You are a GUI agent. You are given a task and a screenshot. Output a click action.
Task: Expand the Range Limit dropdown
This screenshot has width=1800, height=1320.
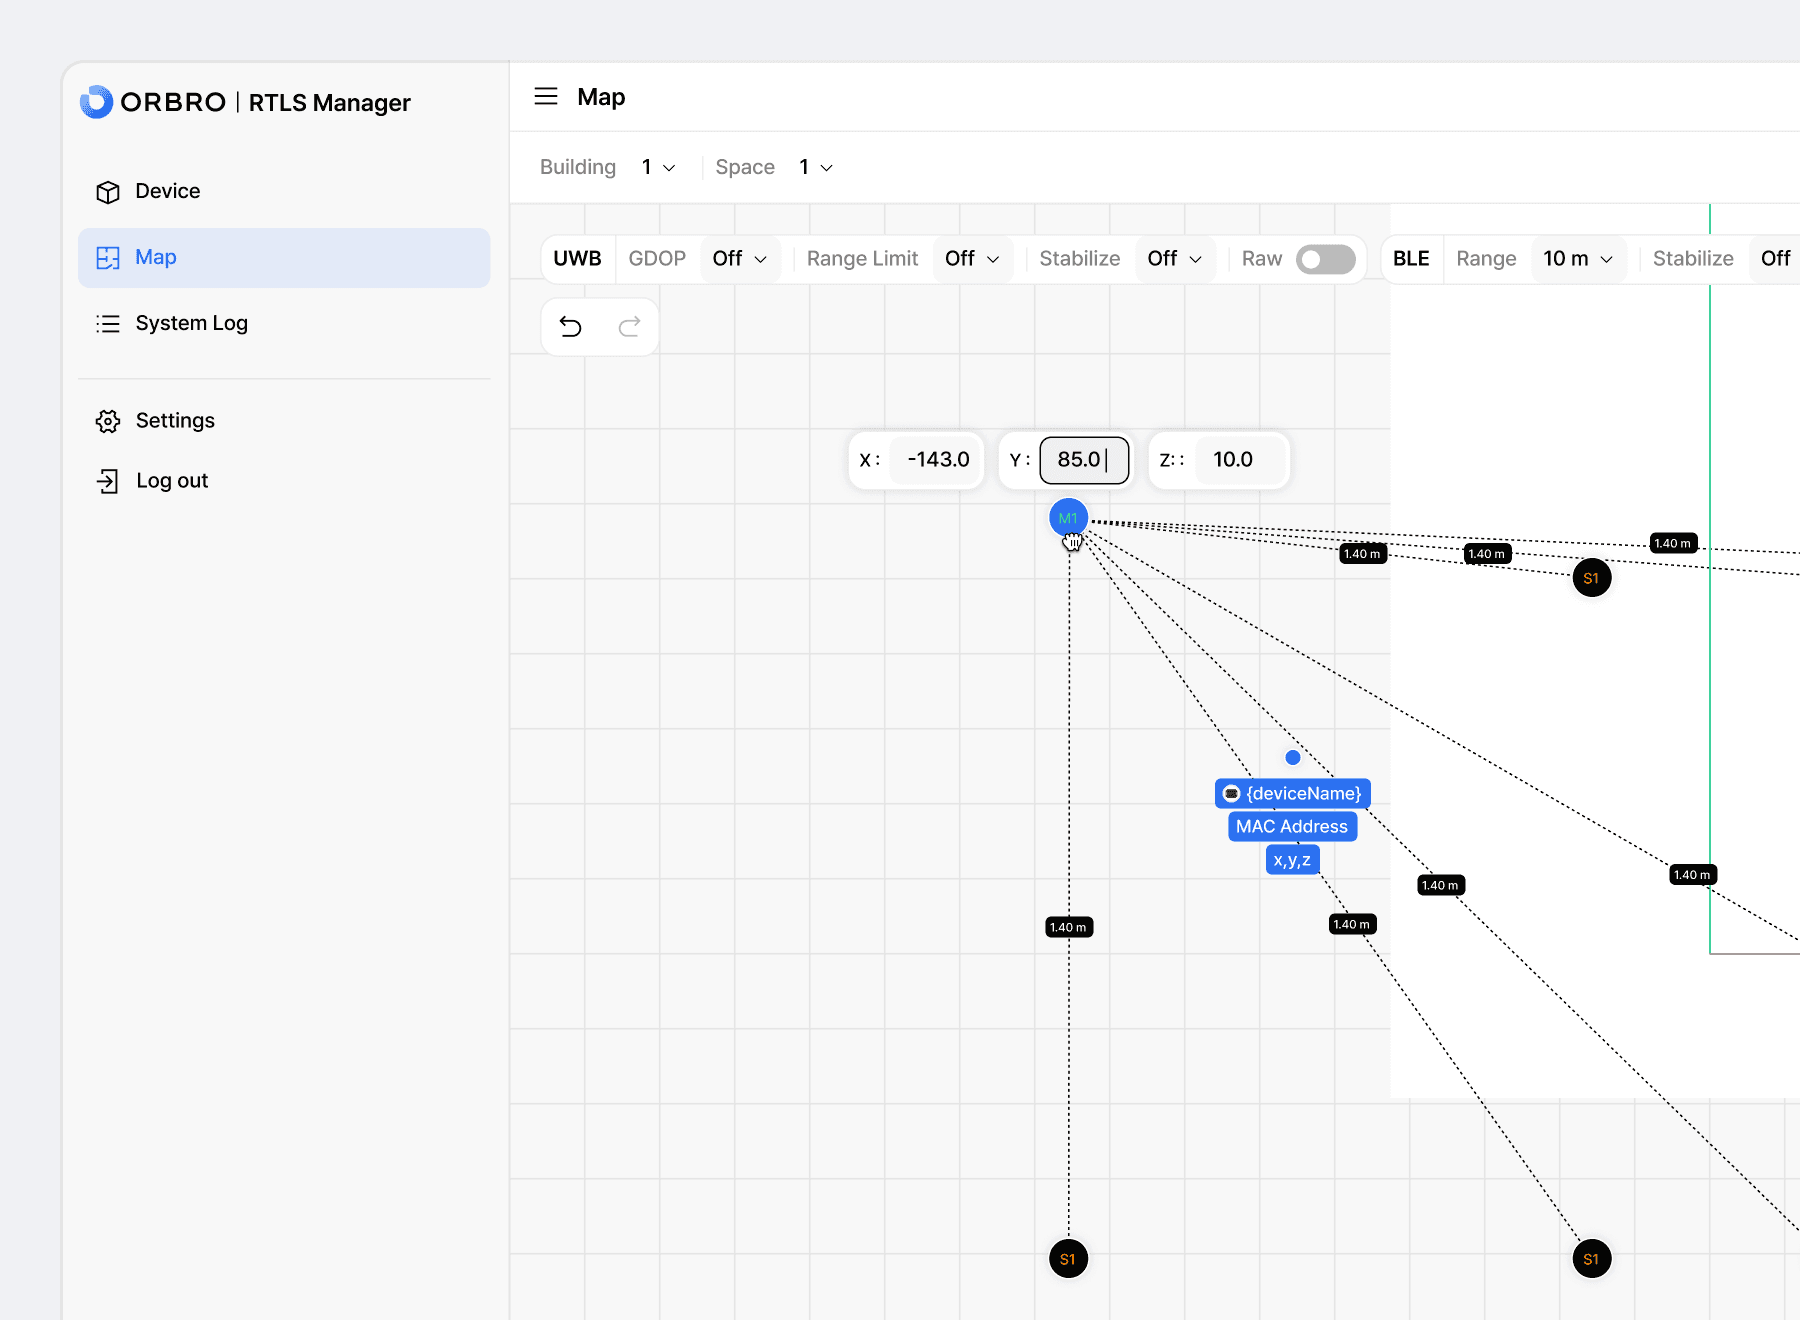(x=972, y=259)
